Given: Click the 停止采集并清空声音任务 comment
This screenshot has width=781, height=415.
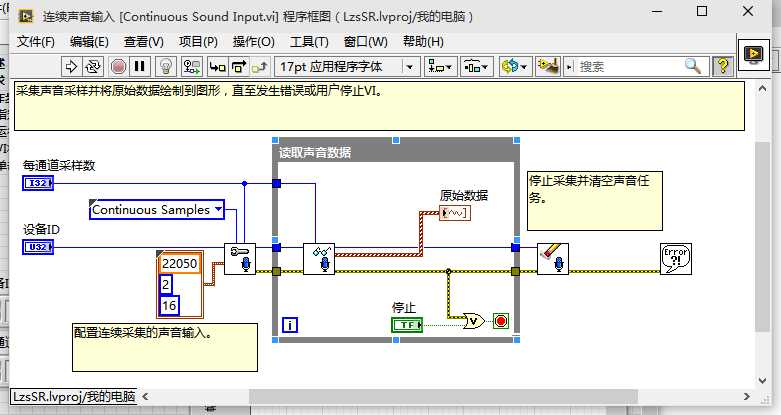Looking at the screenshot, I should (x=595, y=201).
